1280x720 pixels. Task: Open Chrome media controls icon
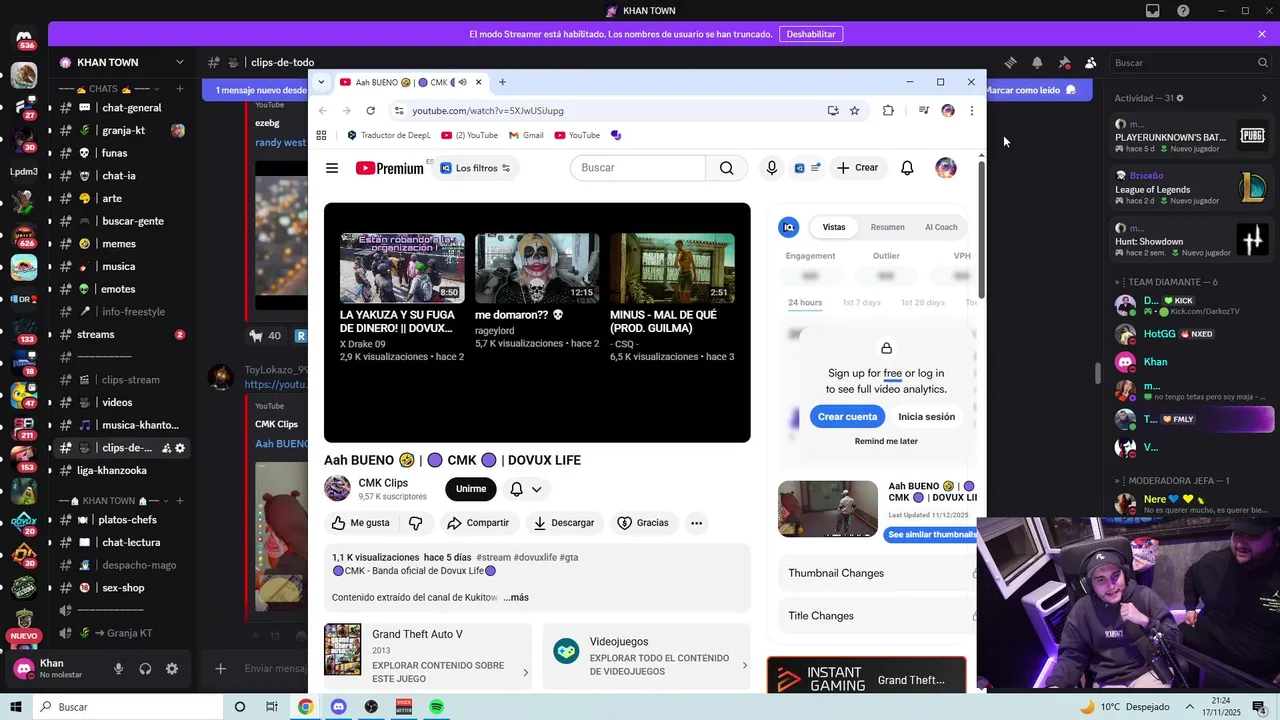pos(923,111)
